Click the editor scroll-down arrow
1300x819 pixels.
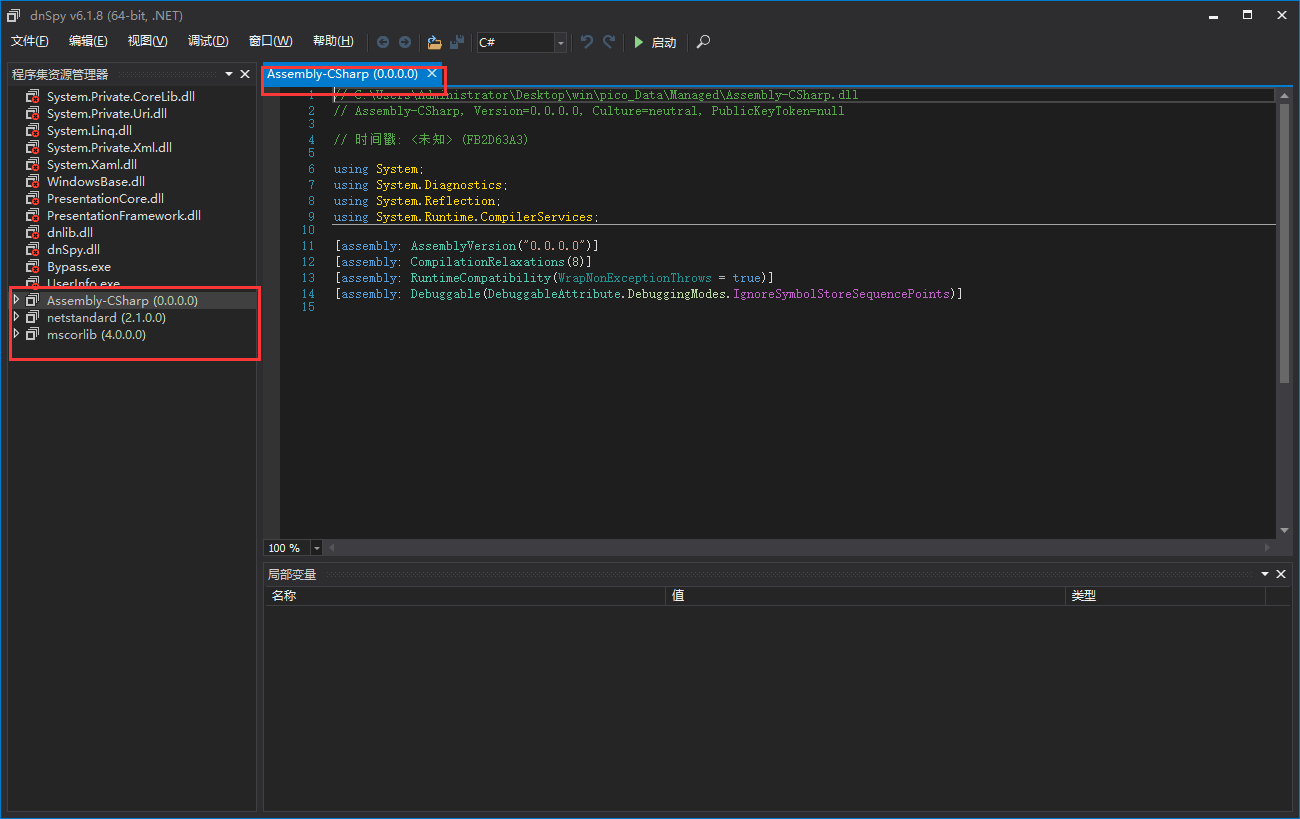pyautogui.click(x=1284, y=530)
